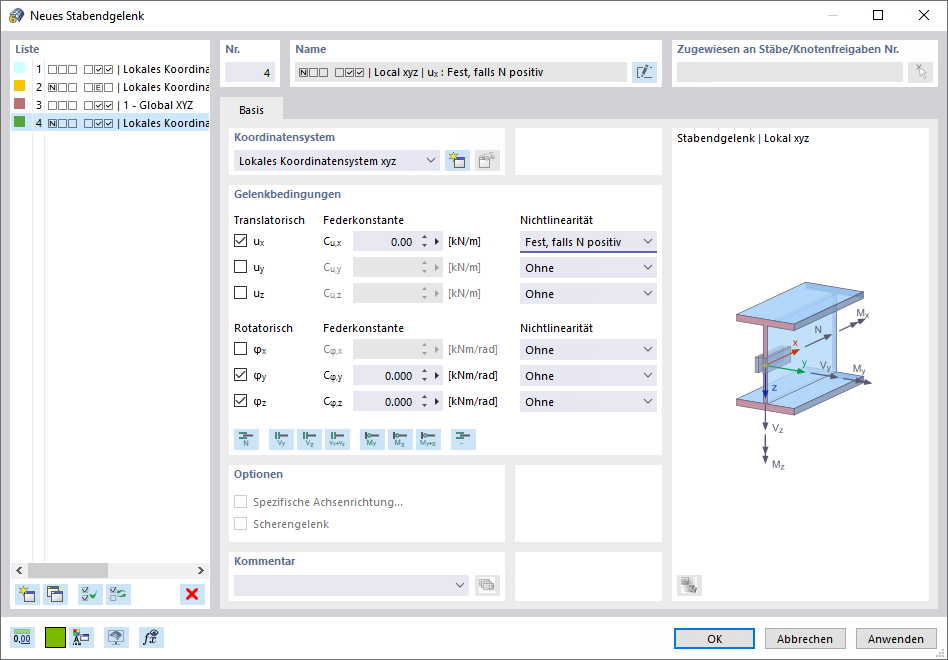
Task: Select all list entries checkmark icon
Action: coord(90,594)
